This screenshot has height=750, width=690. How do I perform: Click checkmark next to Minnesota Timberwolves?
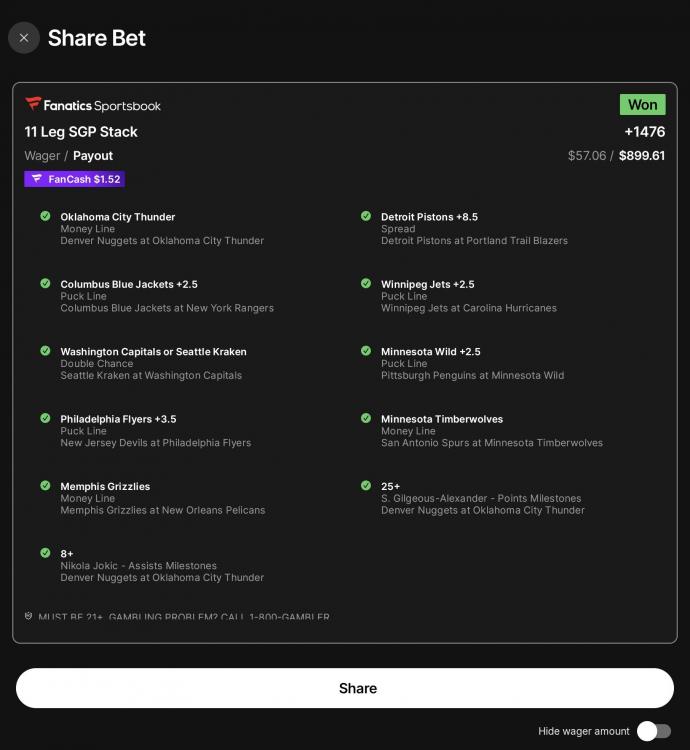[366, 418]
